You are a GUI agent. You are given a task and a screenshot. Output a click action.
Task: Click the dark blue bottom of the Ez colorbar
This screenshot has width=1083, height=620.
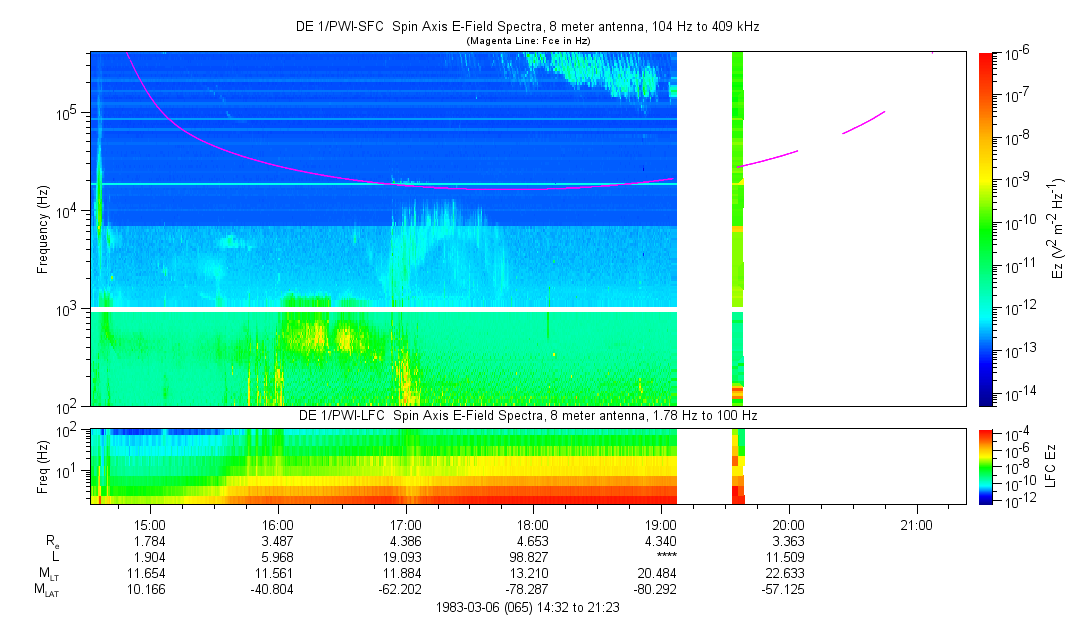click(986, 400)
